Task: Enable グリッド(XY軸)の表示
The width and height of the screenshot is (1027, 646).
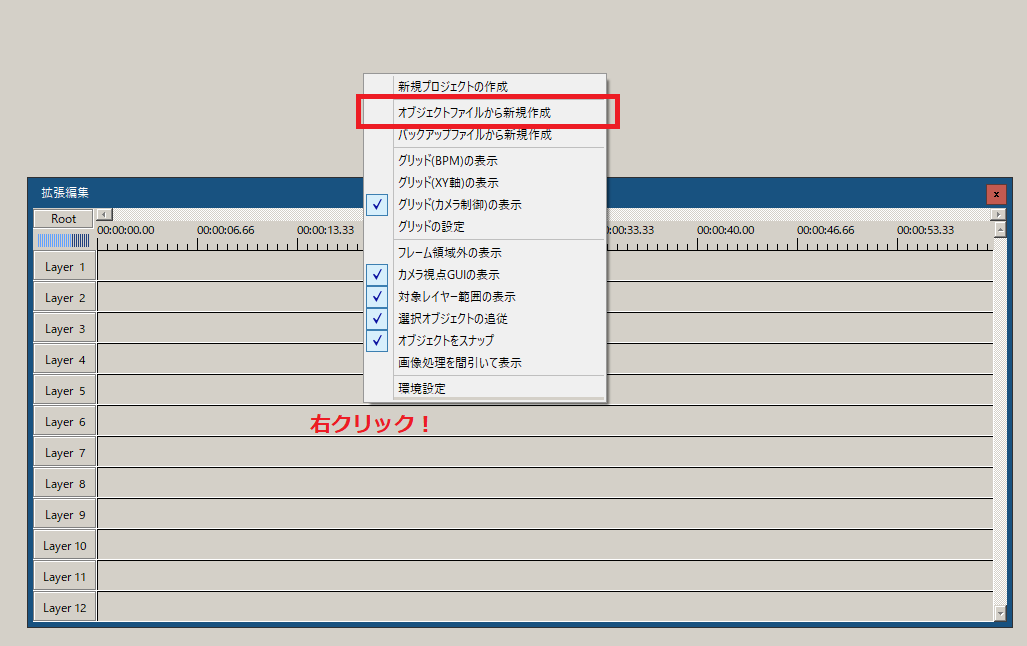Action: point(447,182)
